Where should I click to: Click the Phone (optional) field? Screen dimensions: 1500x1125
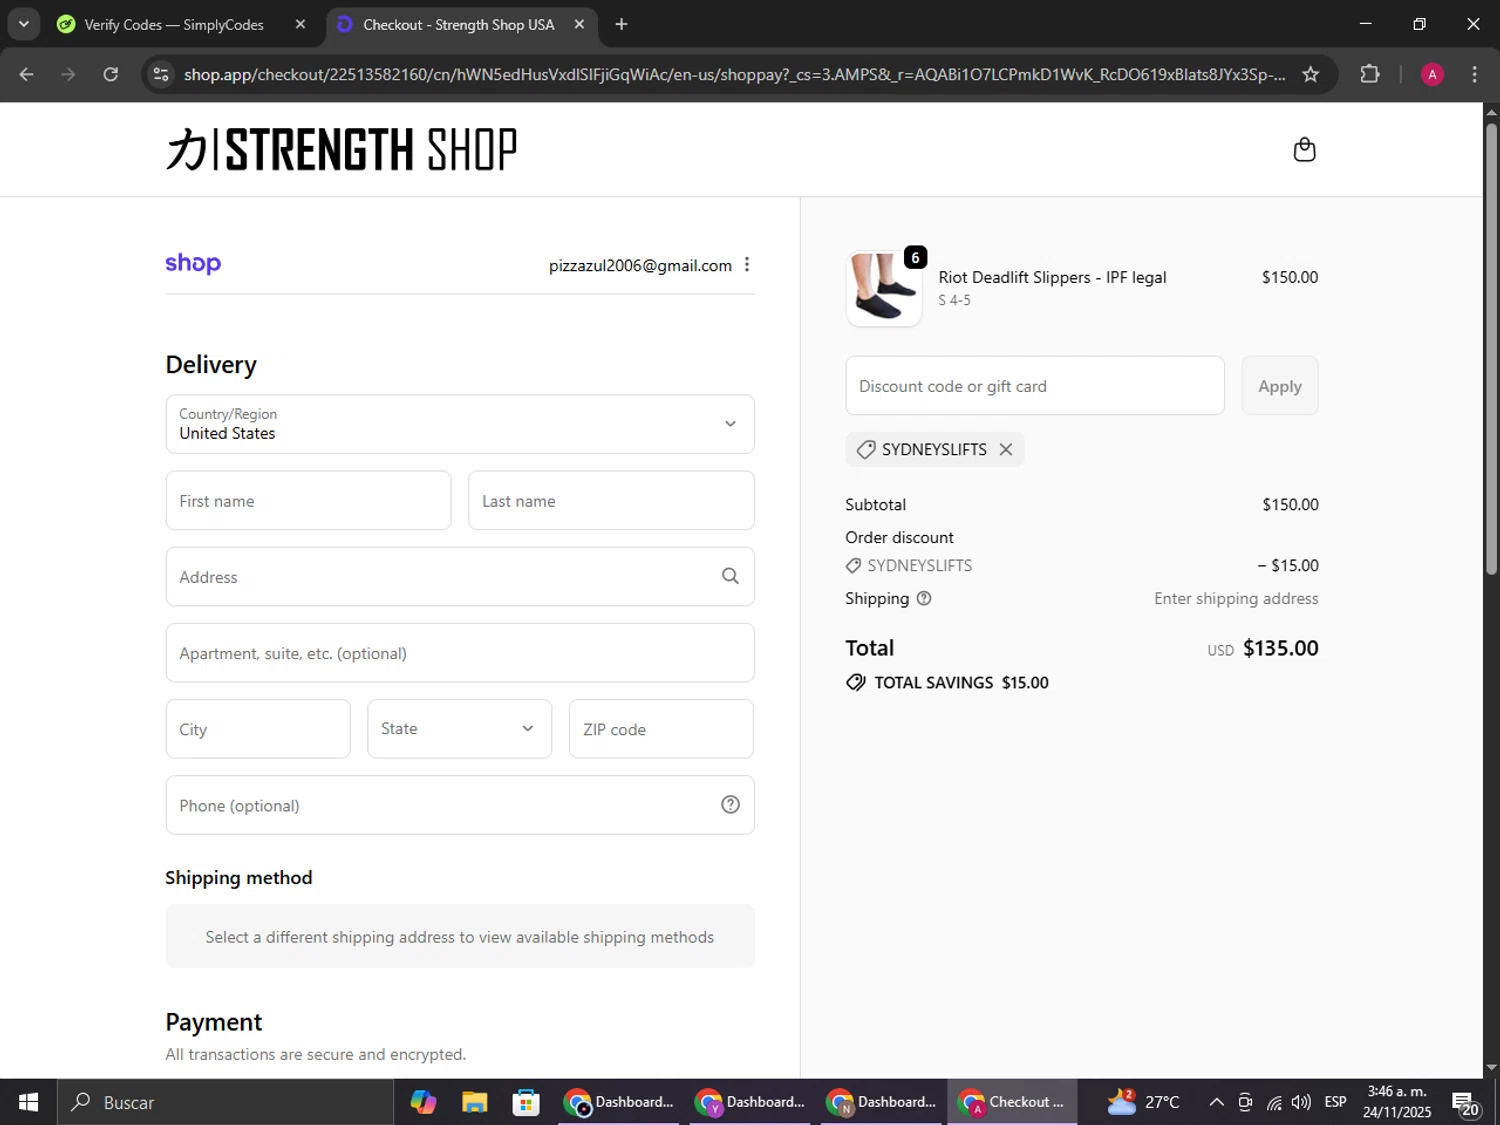pos(460,805)
